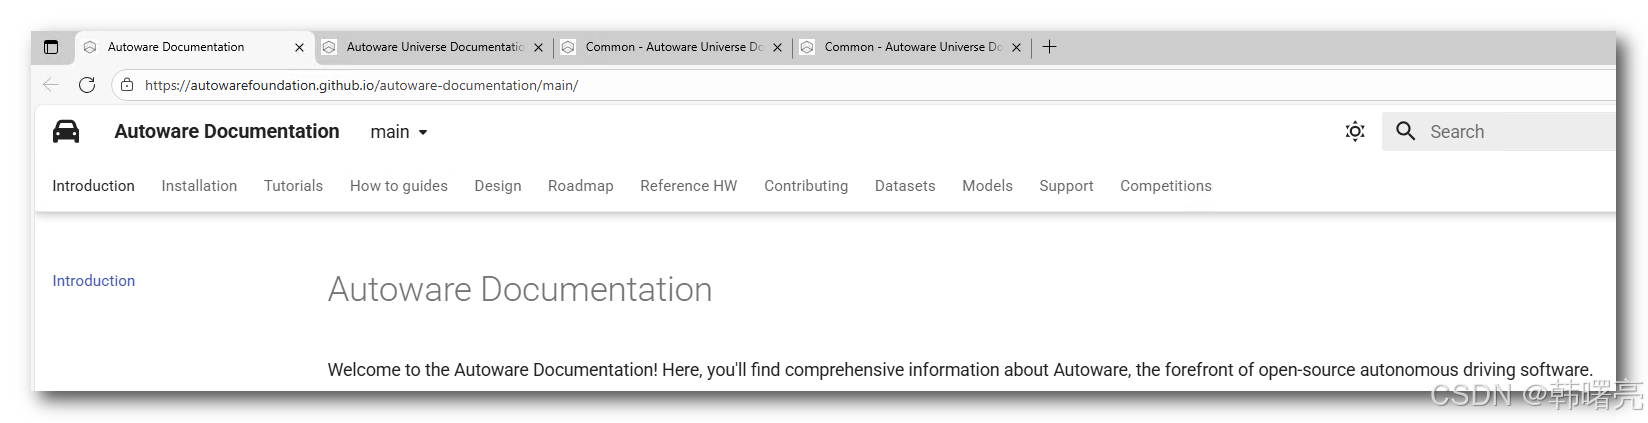The image size is (1648, 423).
Task: Switch to last Common - Autoware Universe tab
Action: coord(912,47)
